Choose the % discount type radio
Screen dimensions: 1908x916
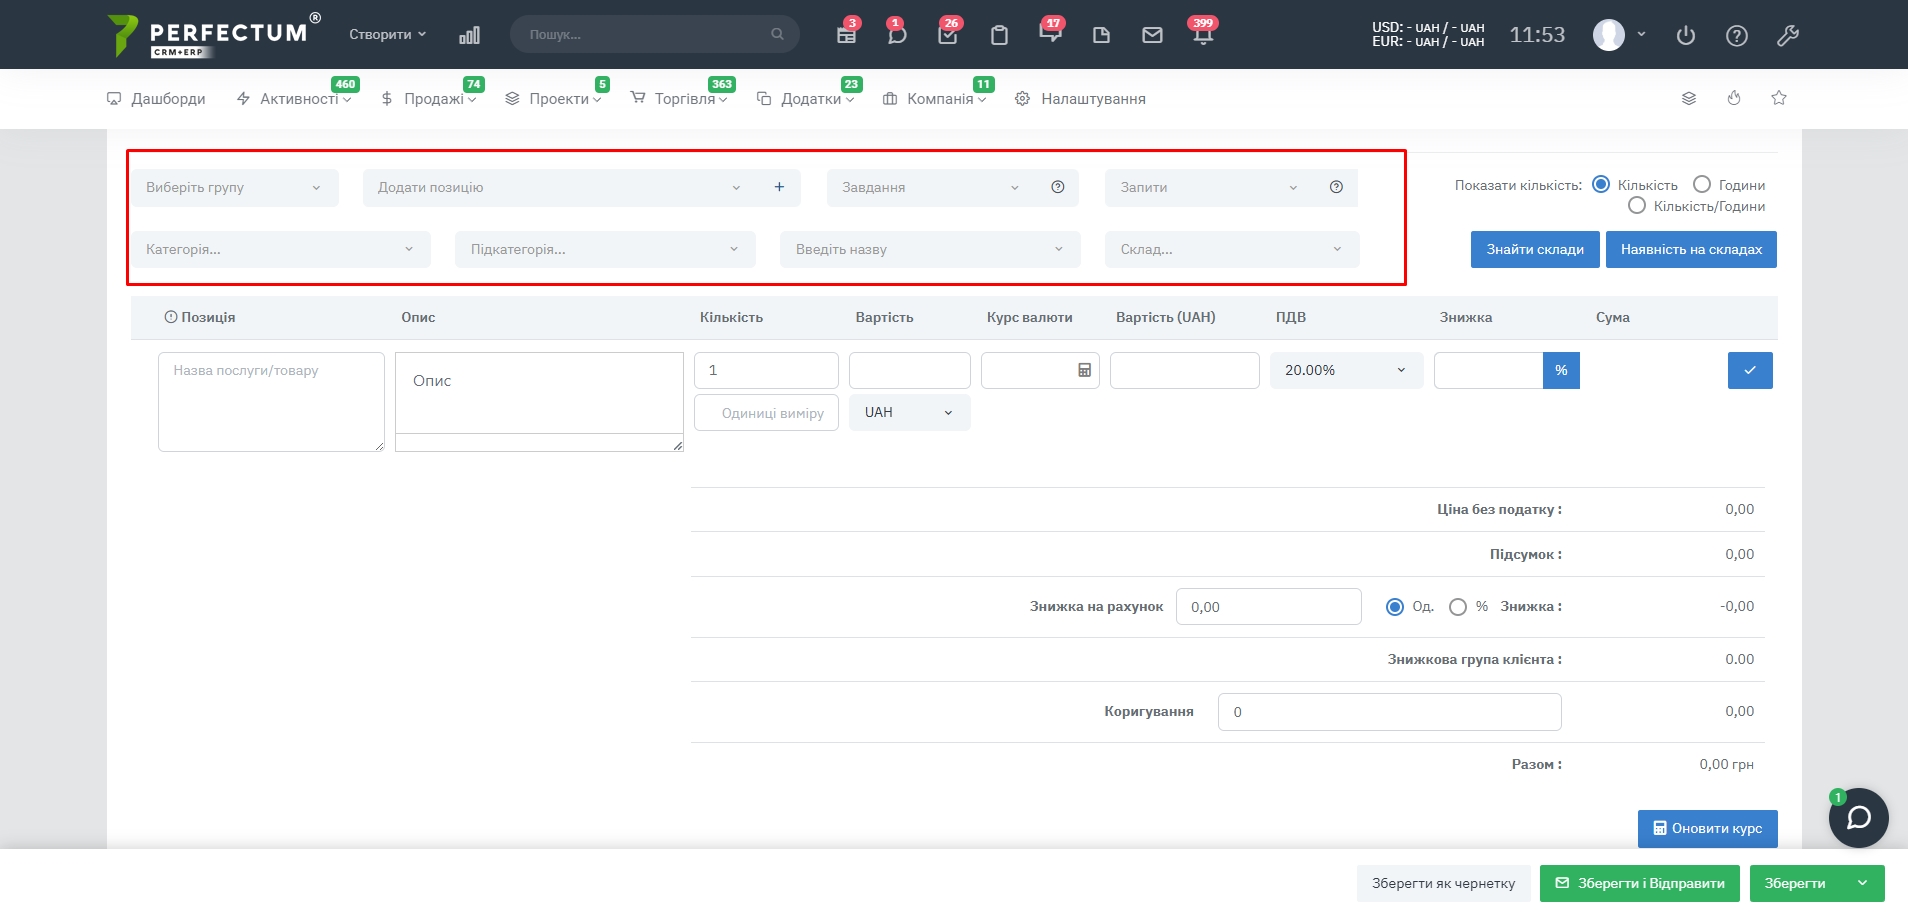point(1458,607)
